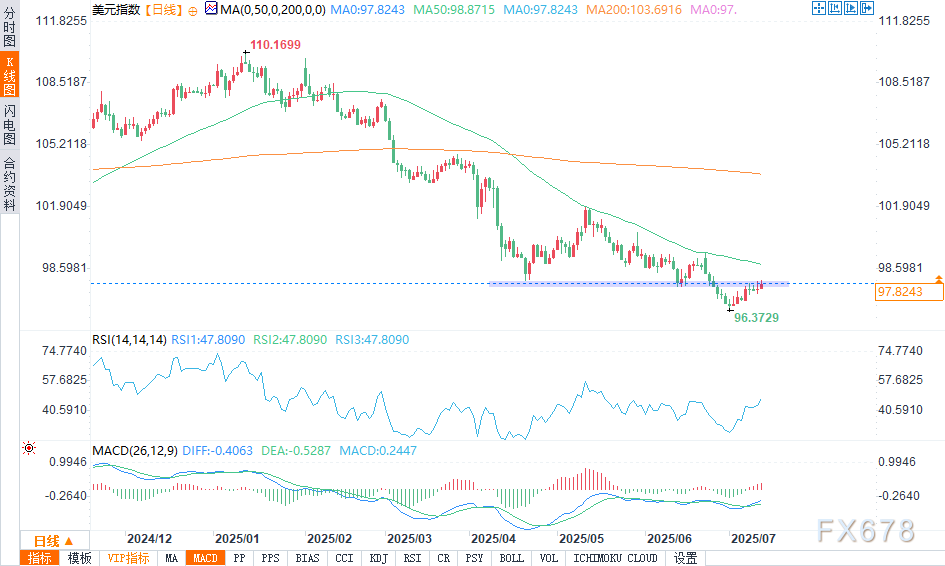Toggle the BOLL indicator in bottom bar

(x=511, y=558)
